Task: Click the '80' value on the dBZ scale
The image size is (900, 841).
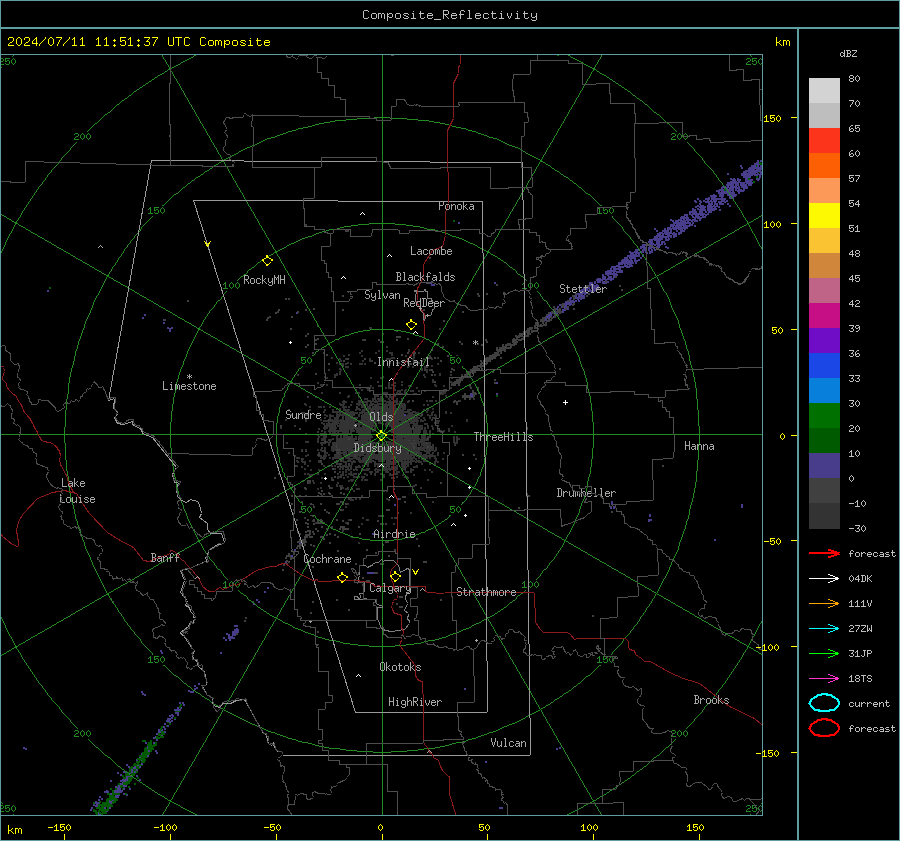Action: point(854,79)
